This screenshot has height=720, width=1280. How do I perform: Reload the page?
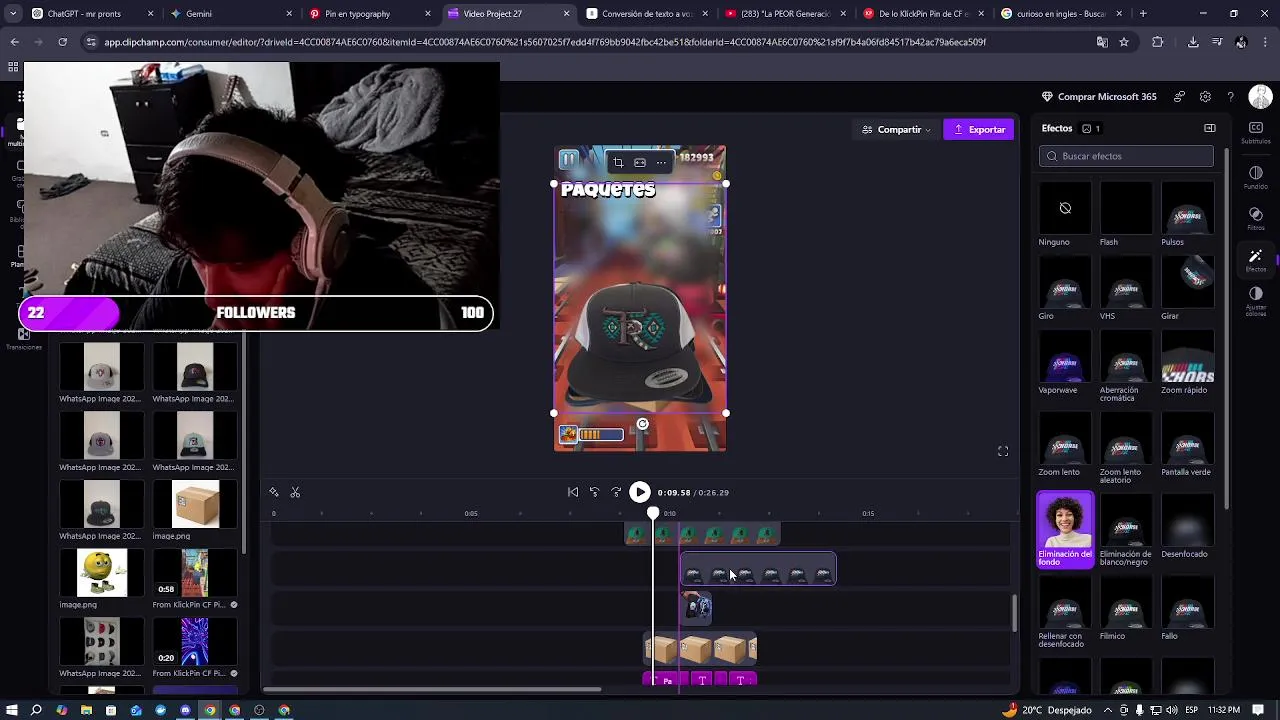tap(63, 42)
